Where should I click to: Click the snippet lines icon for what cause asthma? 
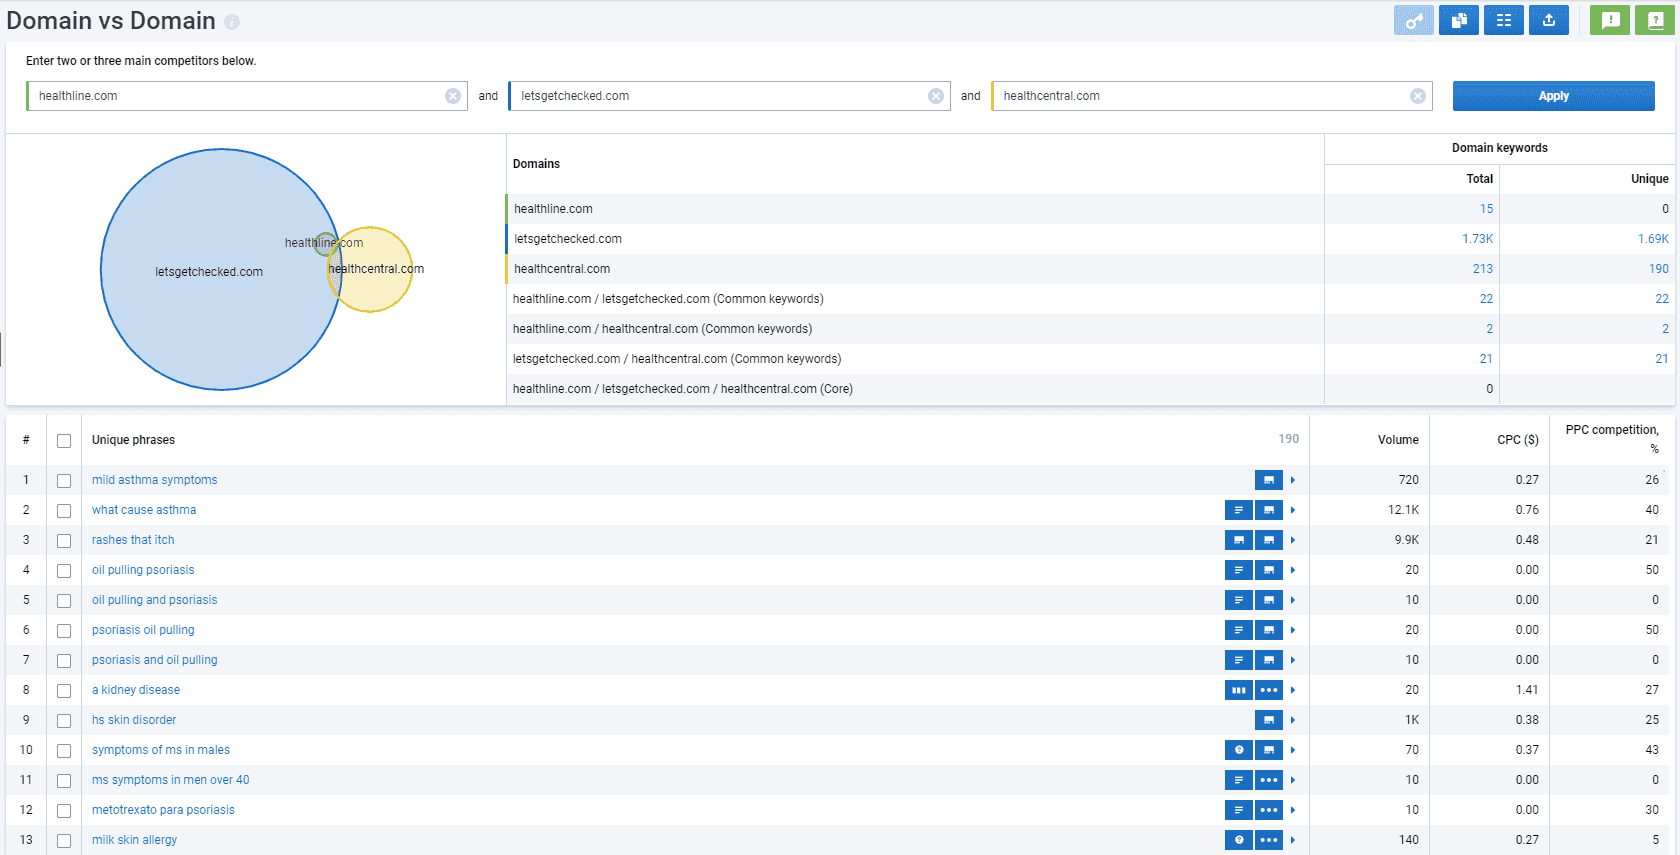[1239, 510]
